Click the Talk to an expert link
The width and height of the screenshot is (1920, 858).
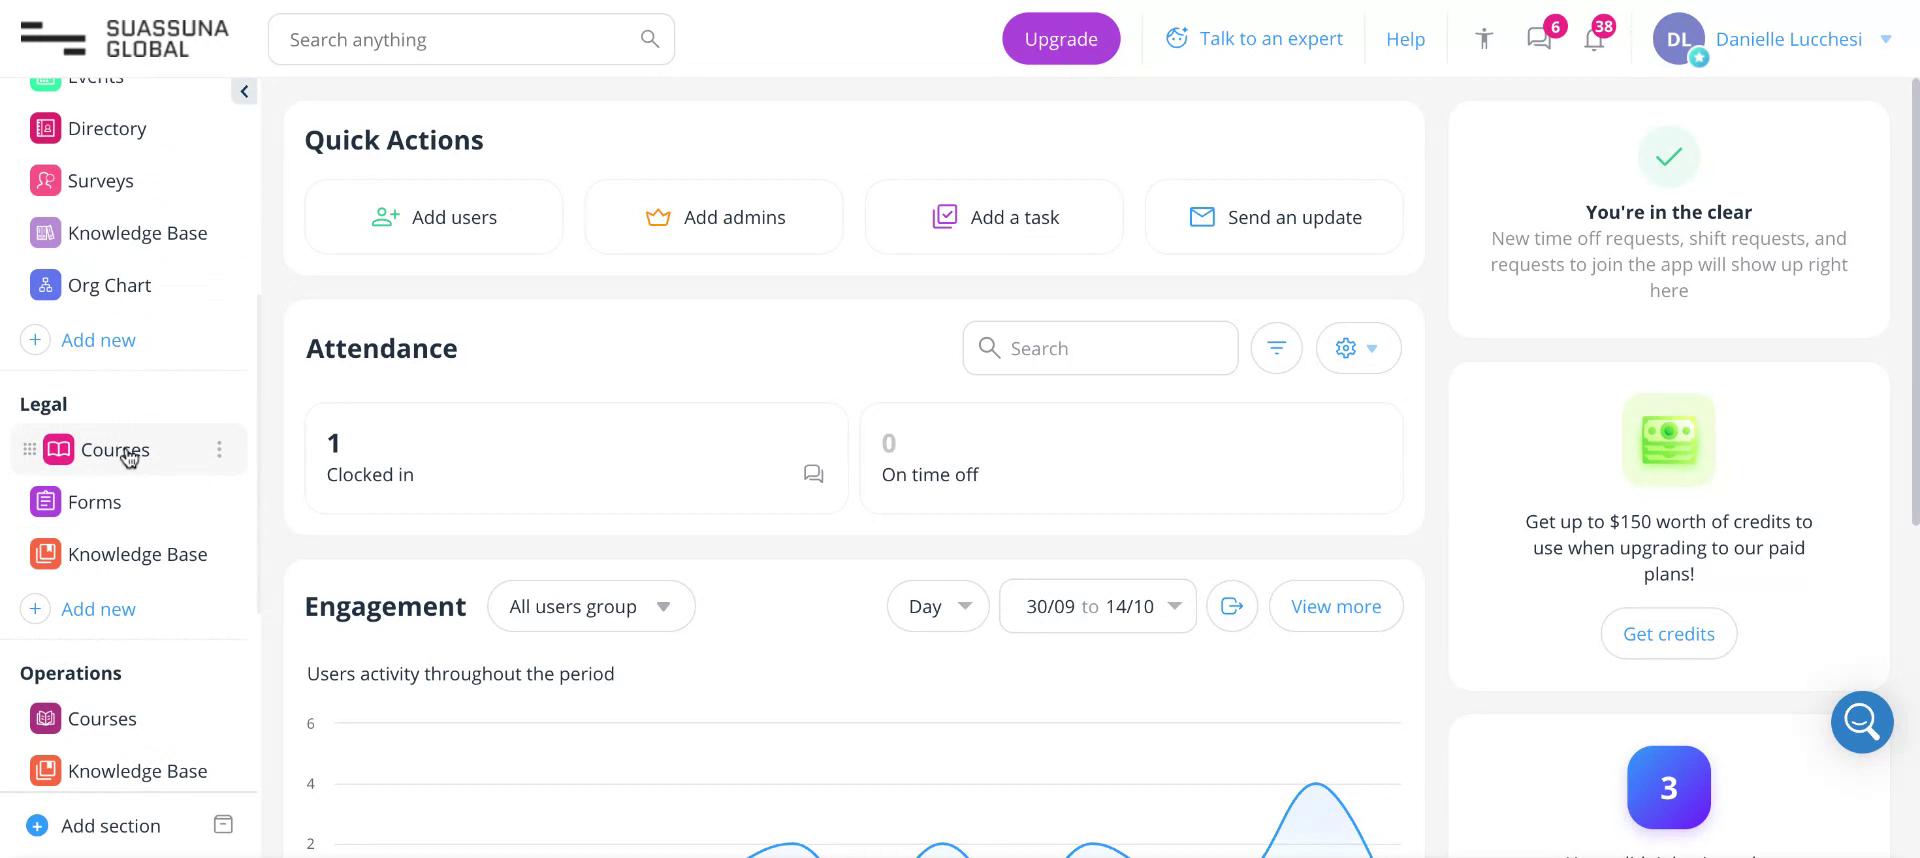point(1271,38)
